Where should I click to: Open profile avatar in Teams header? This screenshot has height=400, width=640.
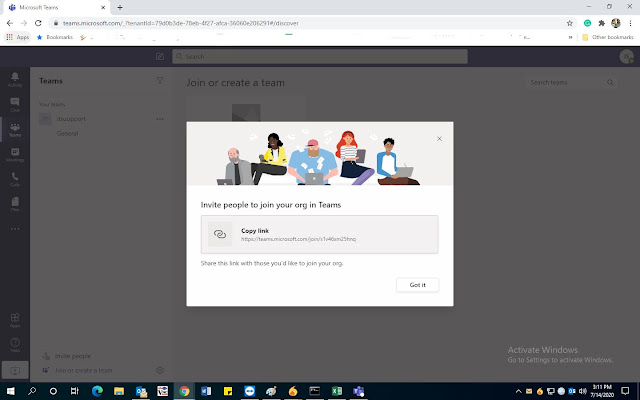626,56
